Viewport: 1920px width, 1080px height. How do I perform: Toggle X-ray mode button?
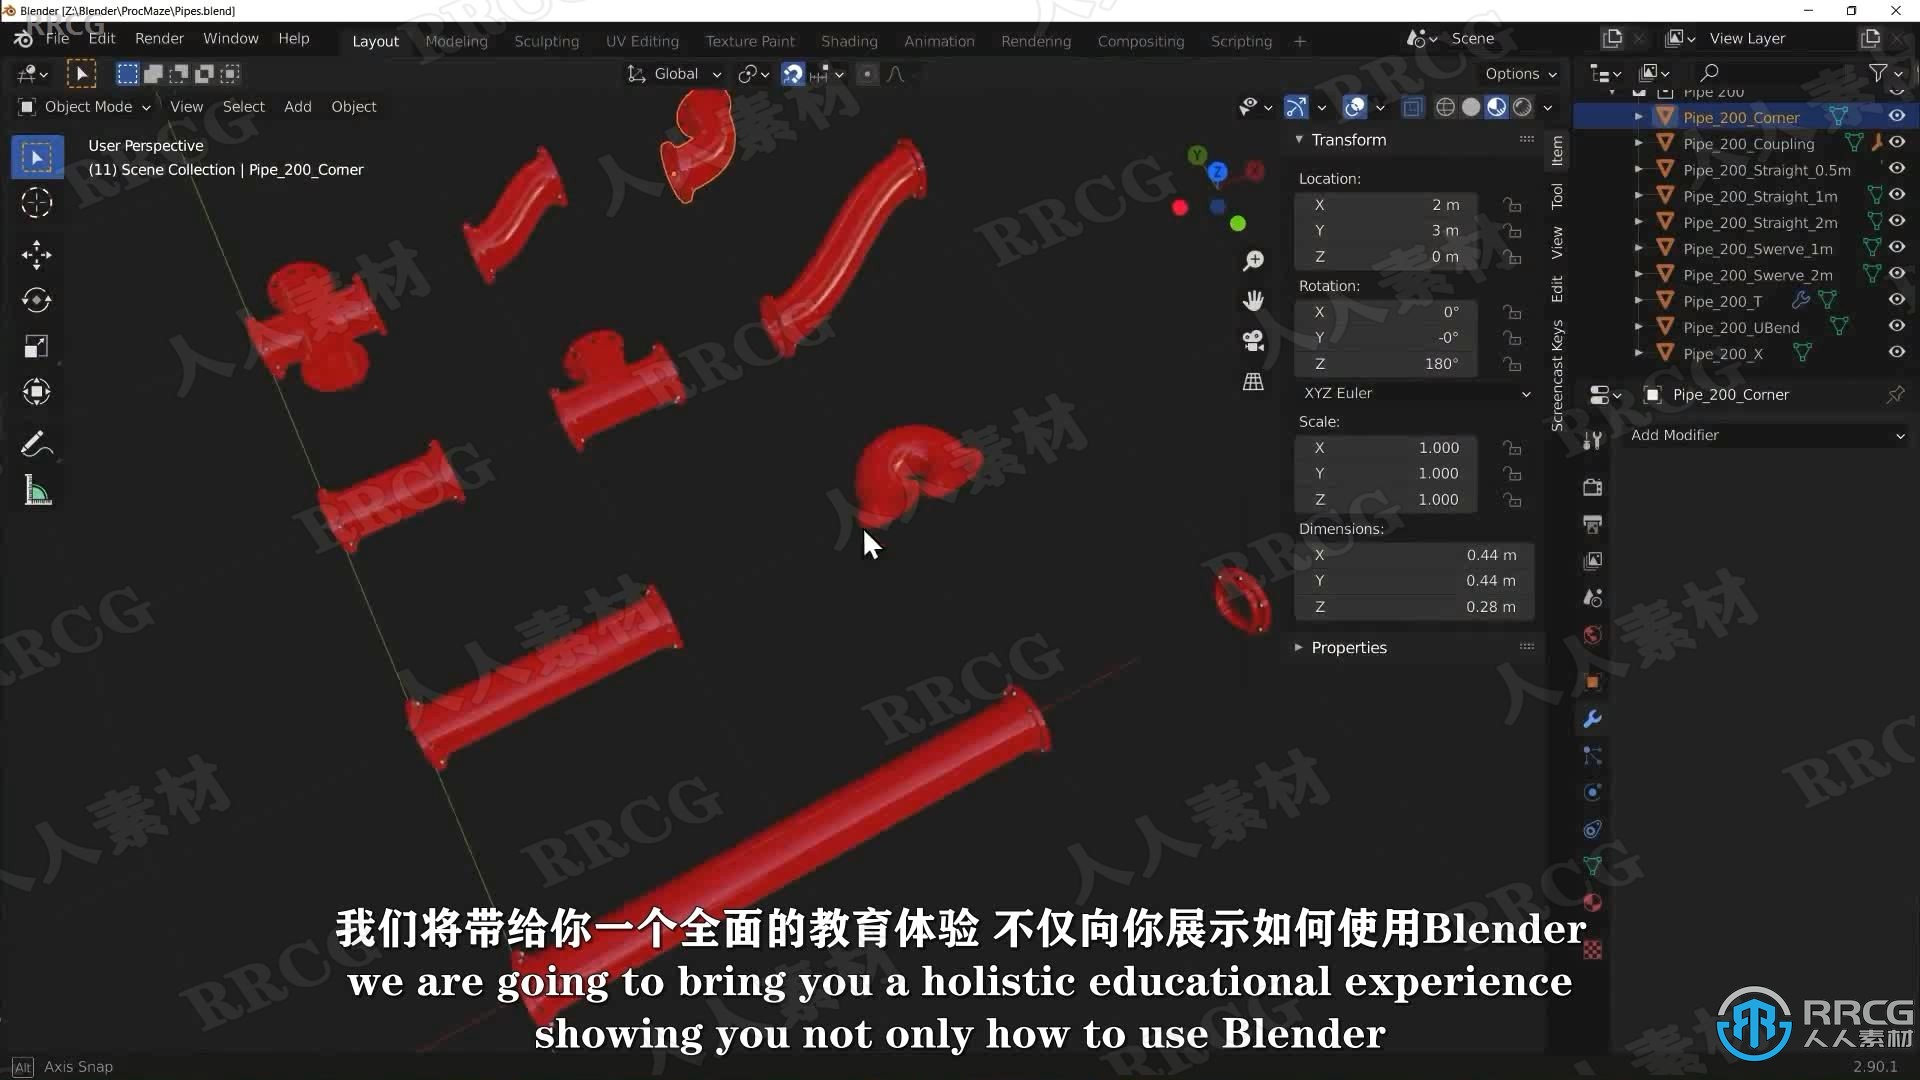click(x=1411, y=107)
